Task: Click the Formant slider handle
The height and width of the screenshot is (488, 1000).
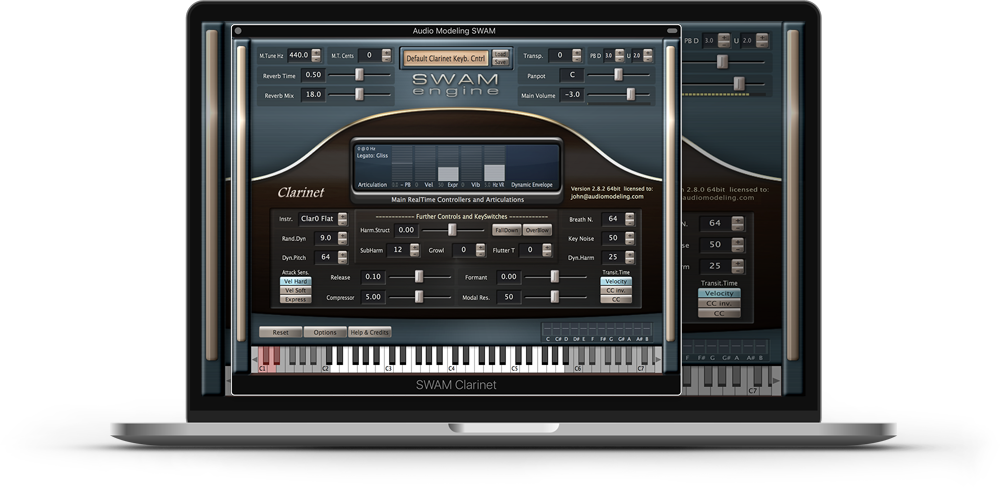Action: (x=555, y=277)
